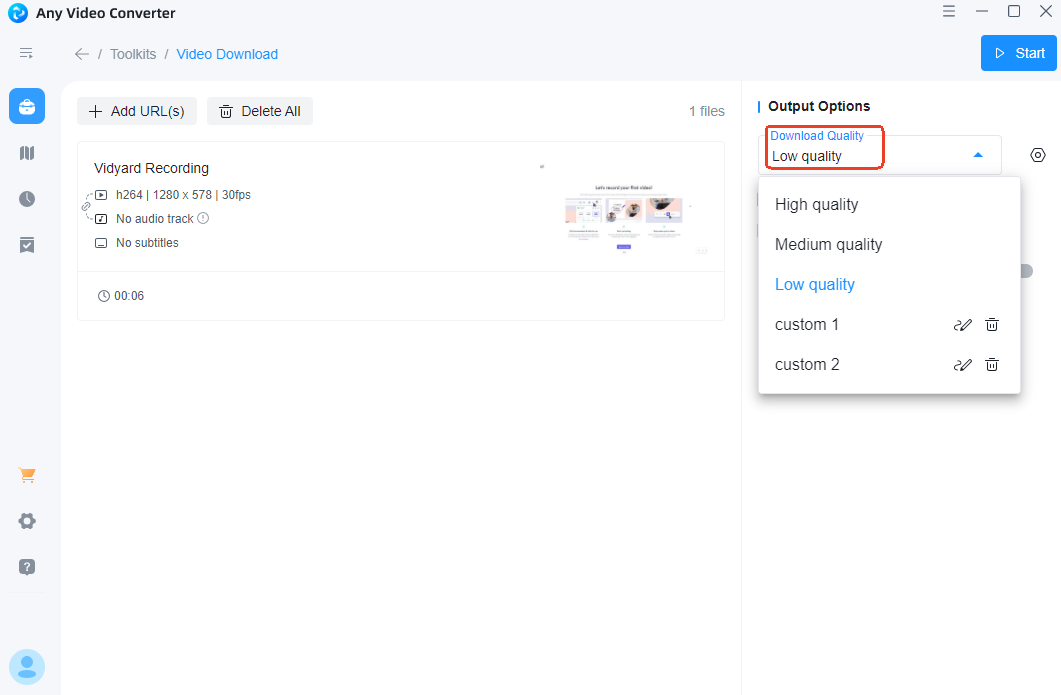This screenshot has height=695, width=1061.
Task: Click the Add URL(s) button
Action: 137,111
